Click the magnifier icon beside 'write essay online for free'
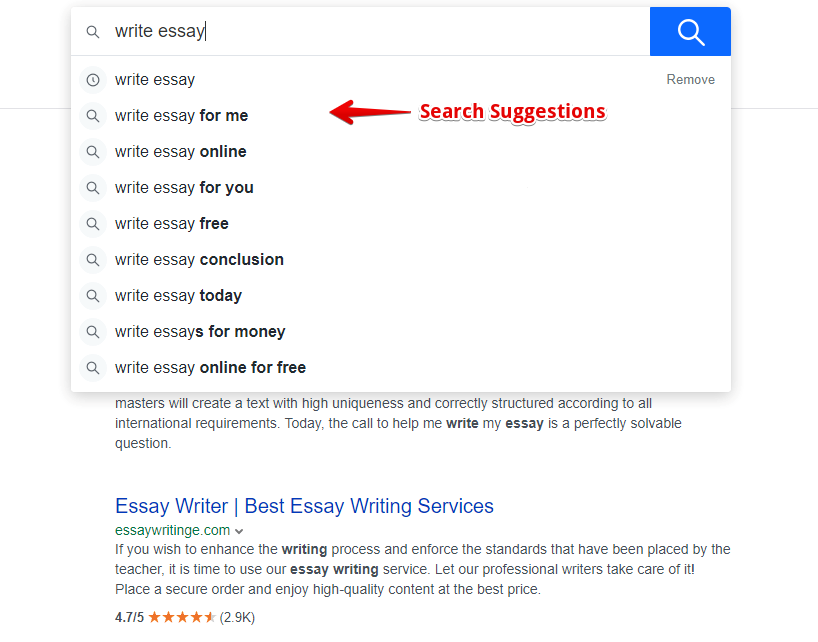Screen dimensions: 818x642 (93, 368)
